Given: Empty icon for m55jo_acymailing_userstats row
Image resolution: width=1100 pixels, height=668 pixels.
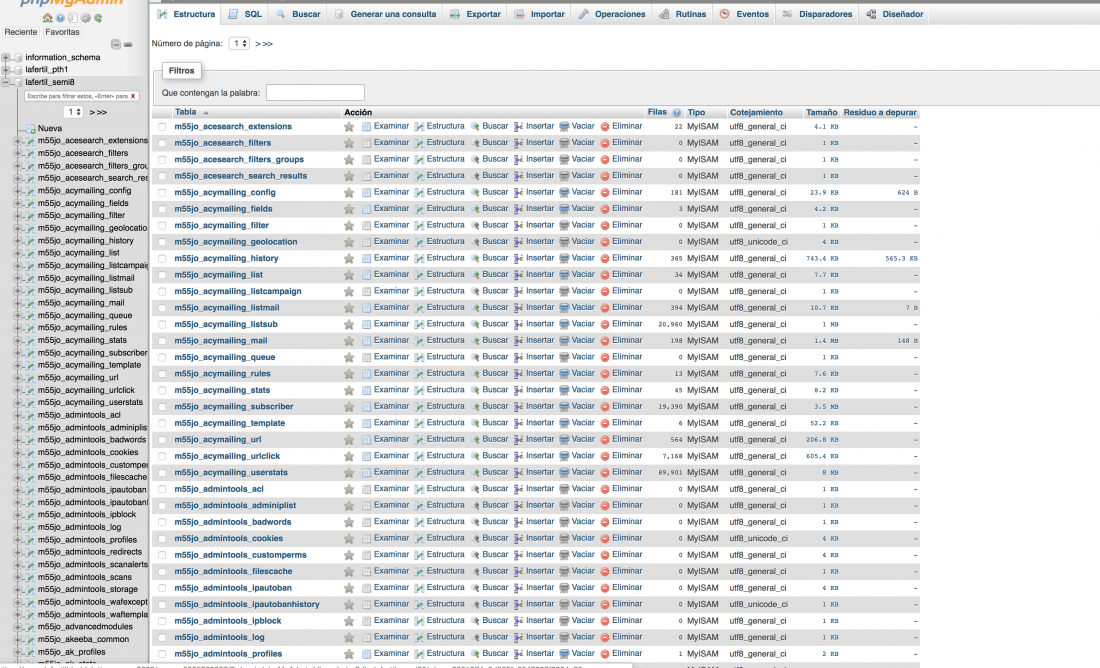Looking at the screenshot, I should point(564,473).
